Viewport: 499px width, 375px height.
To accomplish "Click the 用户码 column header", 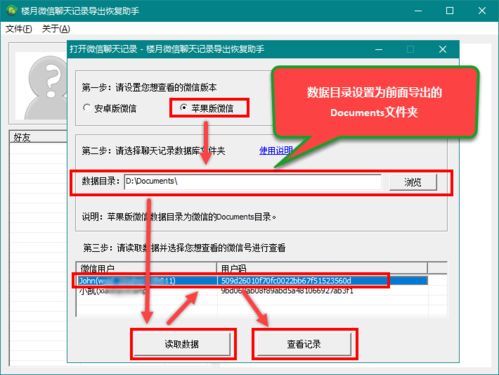I will pos(322,268).
